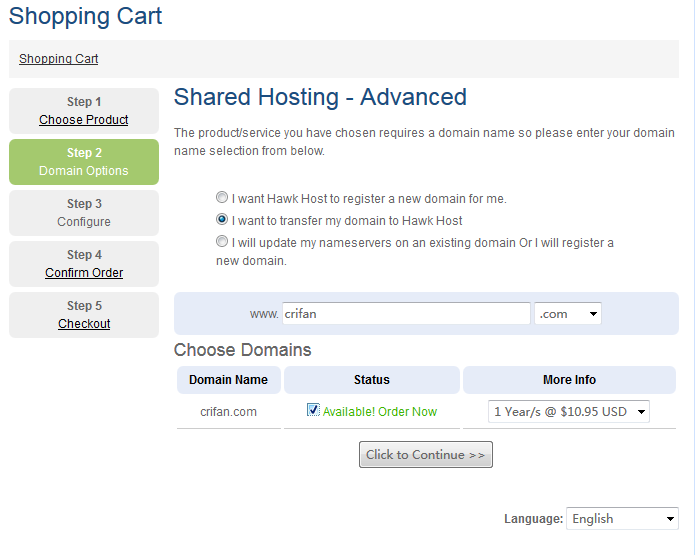Viewport: 695px width, 555px height.
Task: Toggle the crifan.com Available checkbox
Action: pyautogui.click(x=313, y=410)
